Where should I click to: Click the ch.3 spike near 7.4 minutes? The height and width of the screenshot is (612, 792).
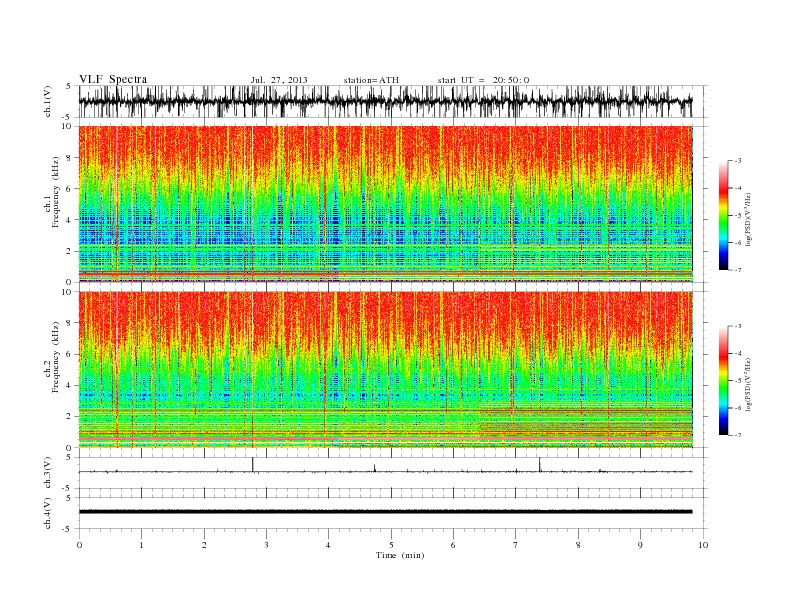pos(540,465)
